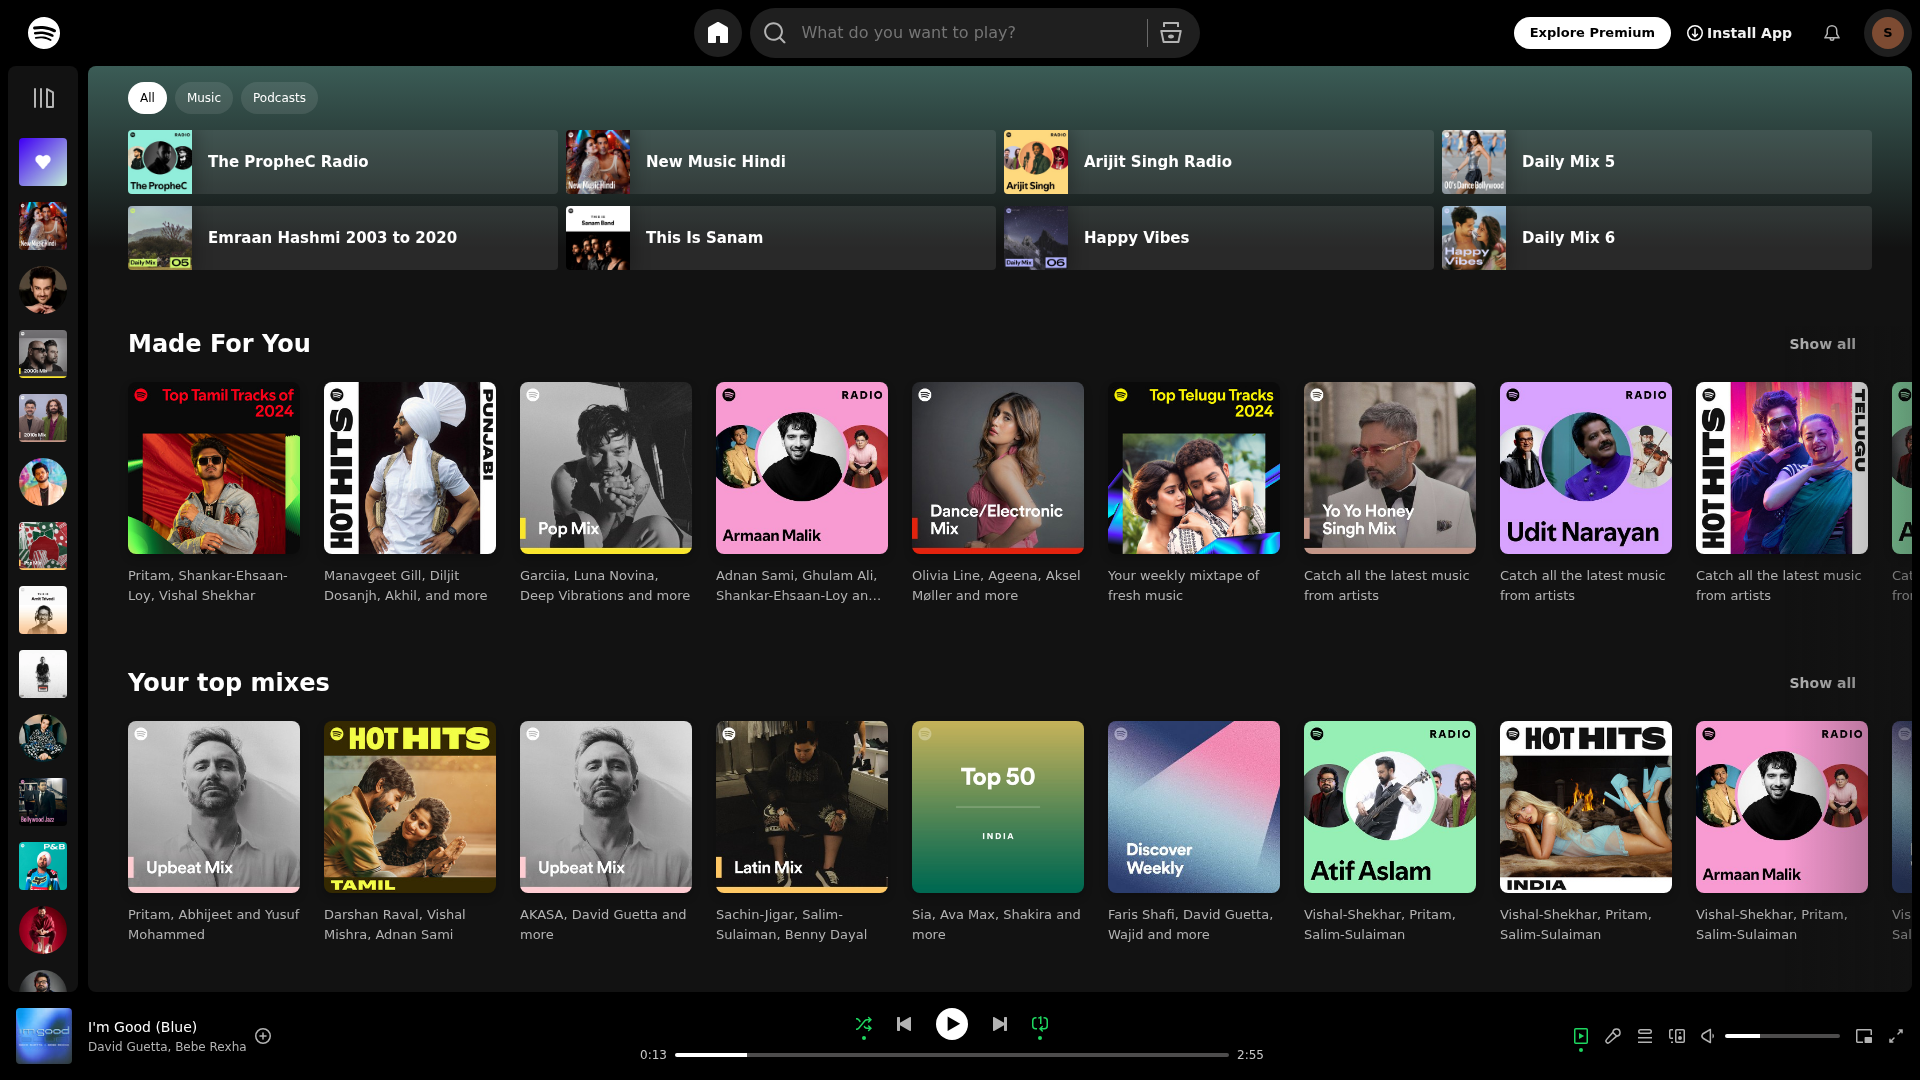Open the Daily Mix 5 tile
1920x1080 pixels.
click(1657, 162)
